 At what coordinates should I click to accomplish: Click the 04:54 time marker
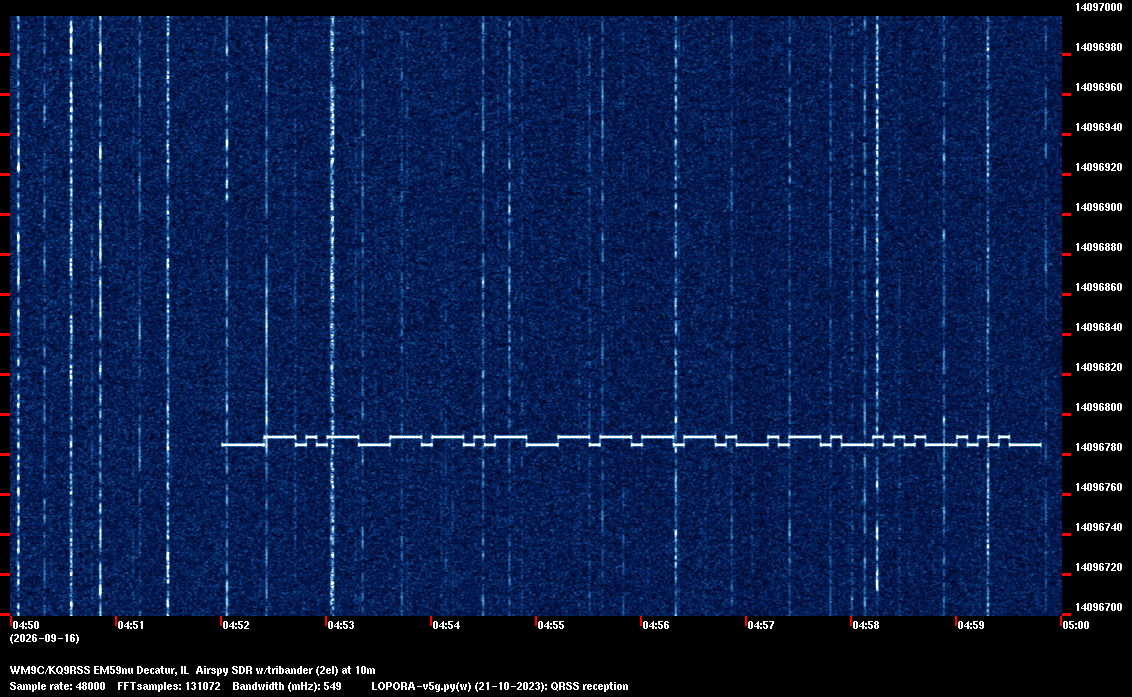(445, 625)
